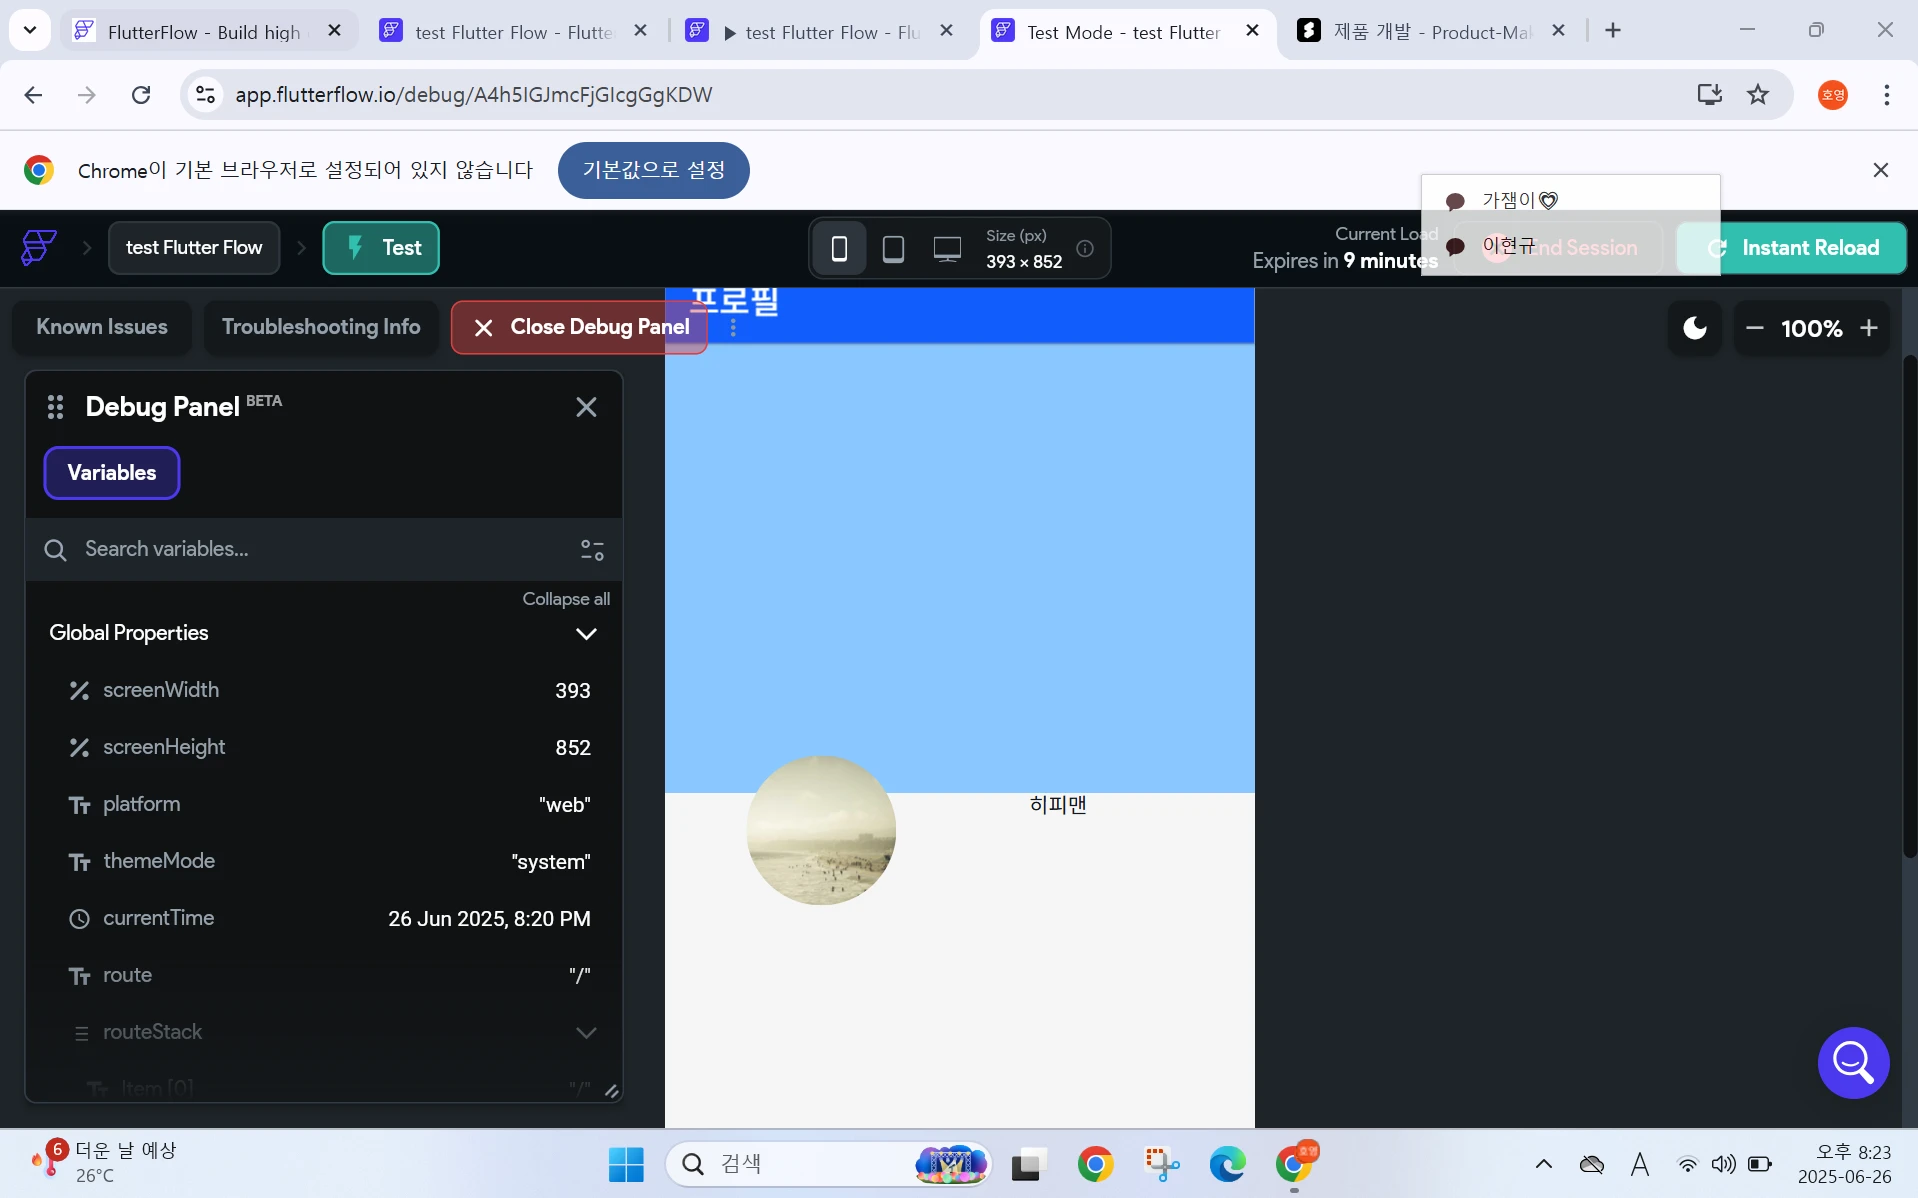Switch to the third test Flutter Flow tab with the play icon
Image resolution: width=1918 pixels, height=1198 pixels.
(x=818, y=32)
